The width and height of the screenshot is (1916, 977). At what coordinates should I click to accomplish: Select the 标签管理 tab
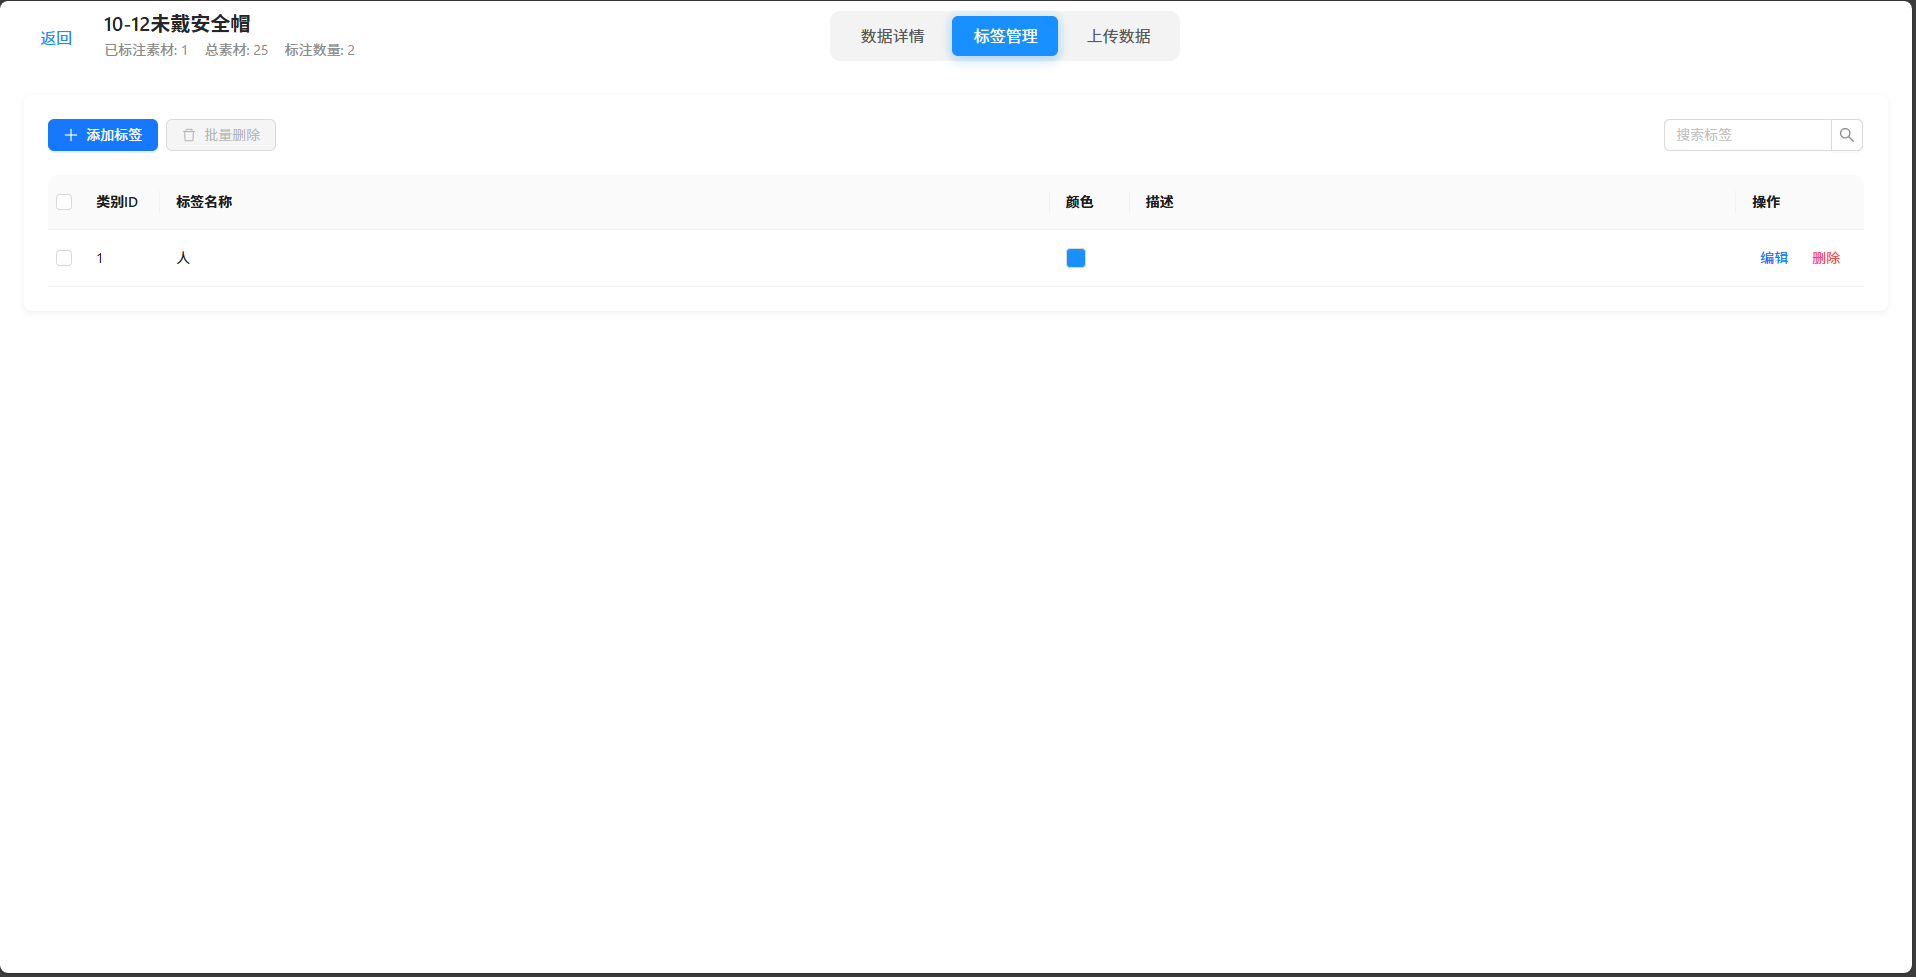(1005, 36)
